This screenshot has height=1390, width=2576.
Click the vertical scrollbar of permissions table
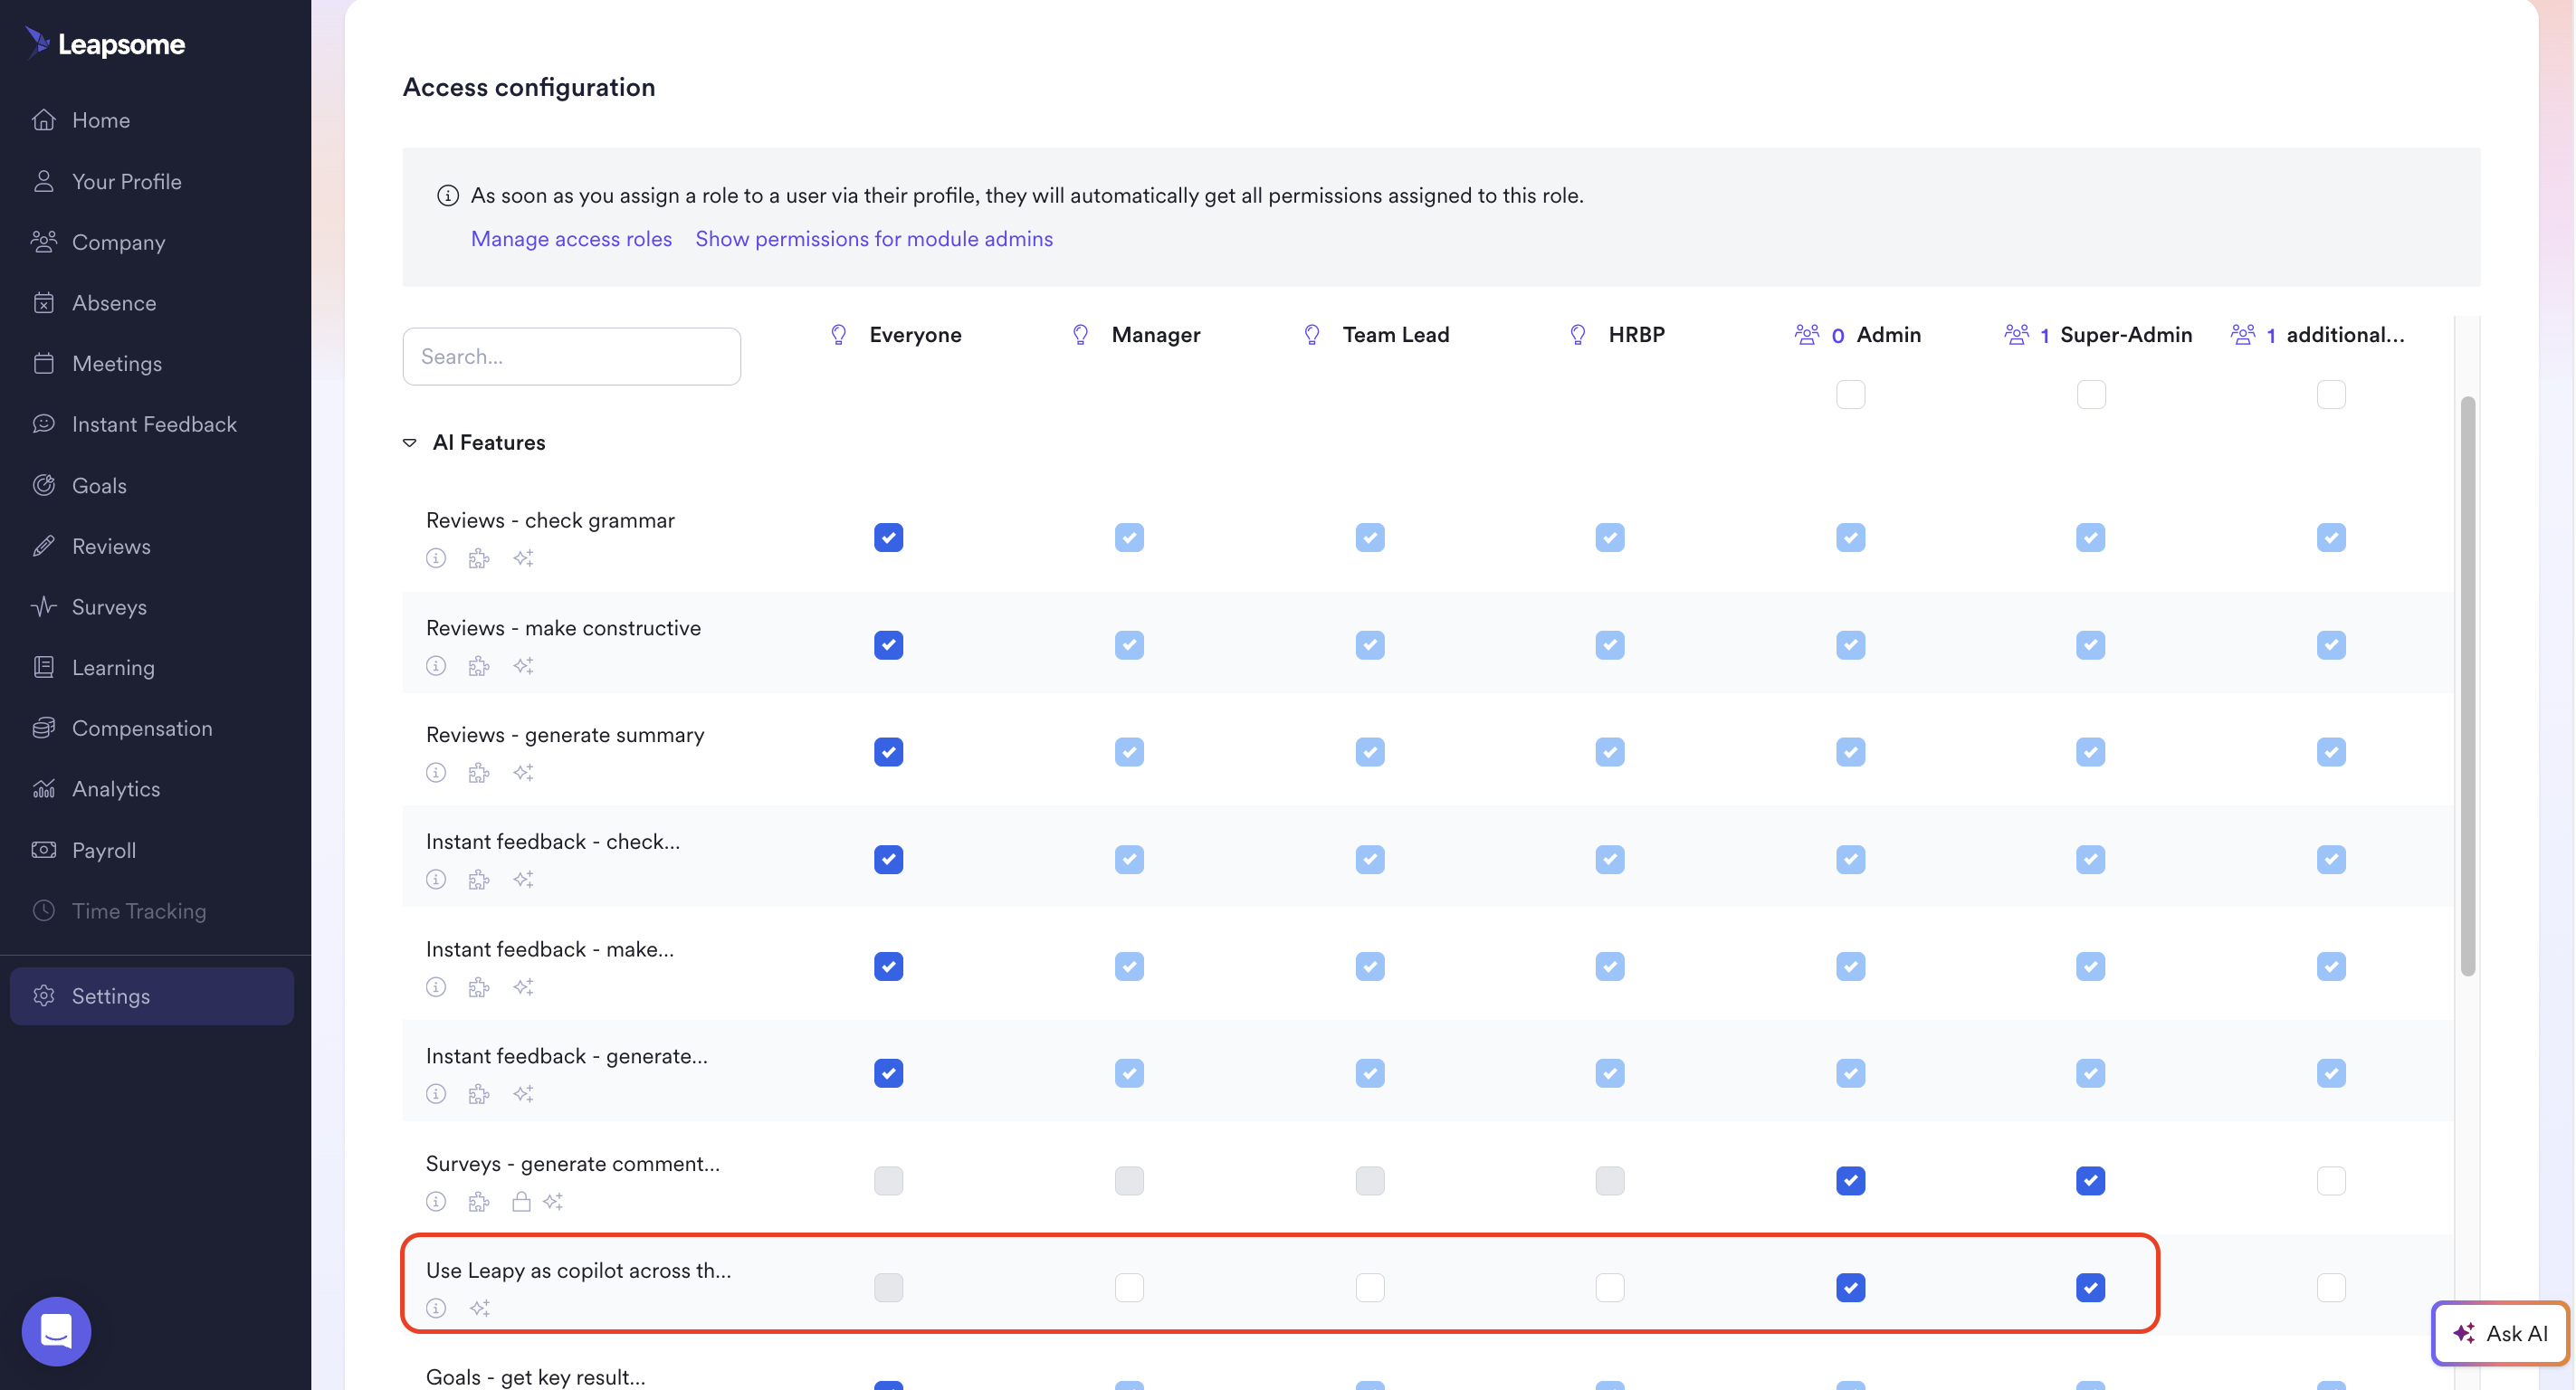point(2467,685)
